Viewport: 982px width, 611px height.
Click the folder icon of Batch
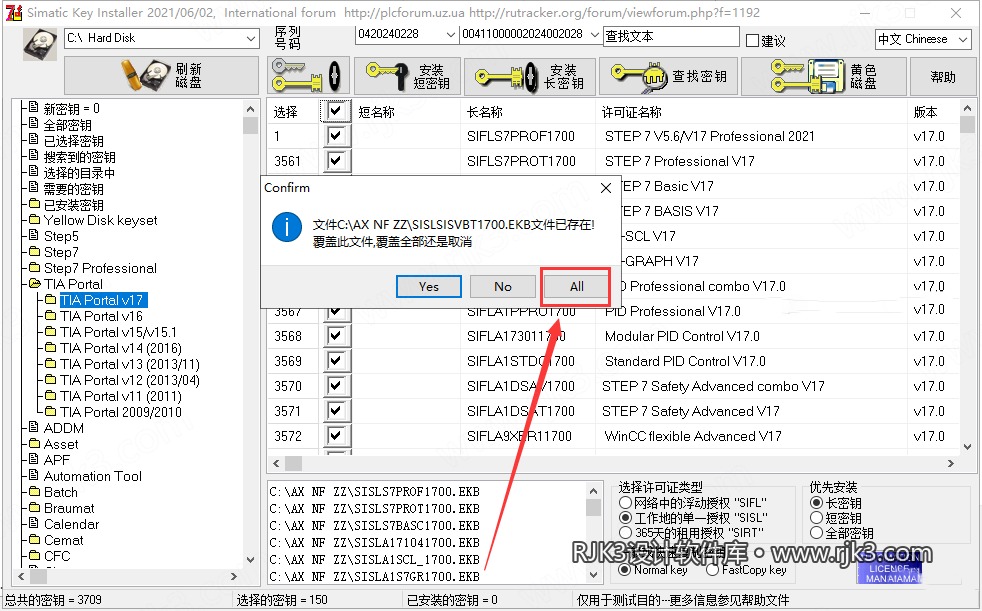pyautogui.click(x=34, y=491)
